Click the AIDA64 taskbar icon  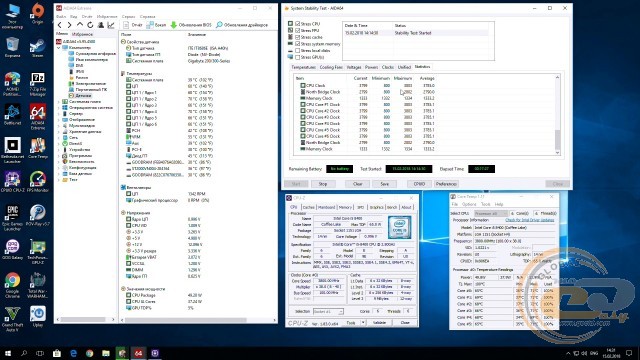pyautogui.click(x=138, y=353)
